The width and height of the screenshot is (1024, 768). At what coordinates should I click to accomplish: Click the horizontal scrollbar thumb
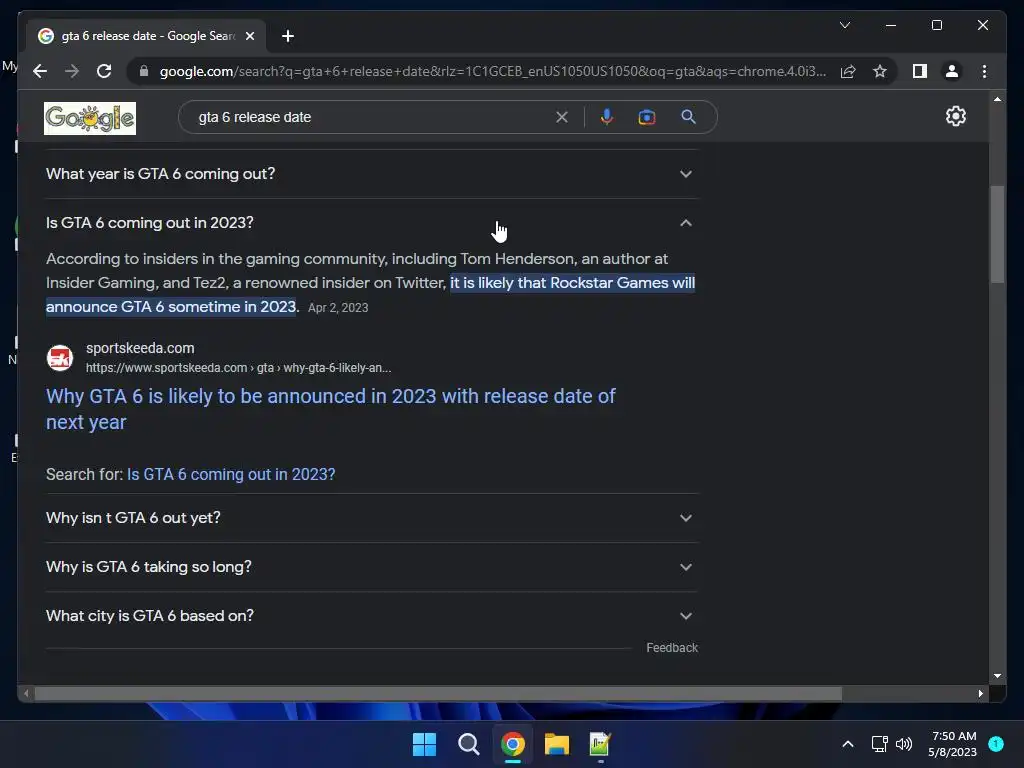pyautogui.click(x=438, y=694)
